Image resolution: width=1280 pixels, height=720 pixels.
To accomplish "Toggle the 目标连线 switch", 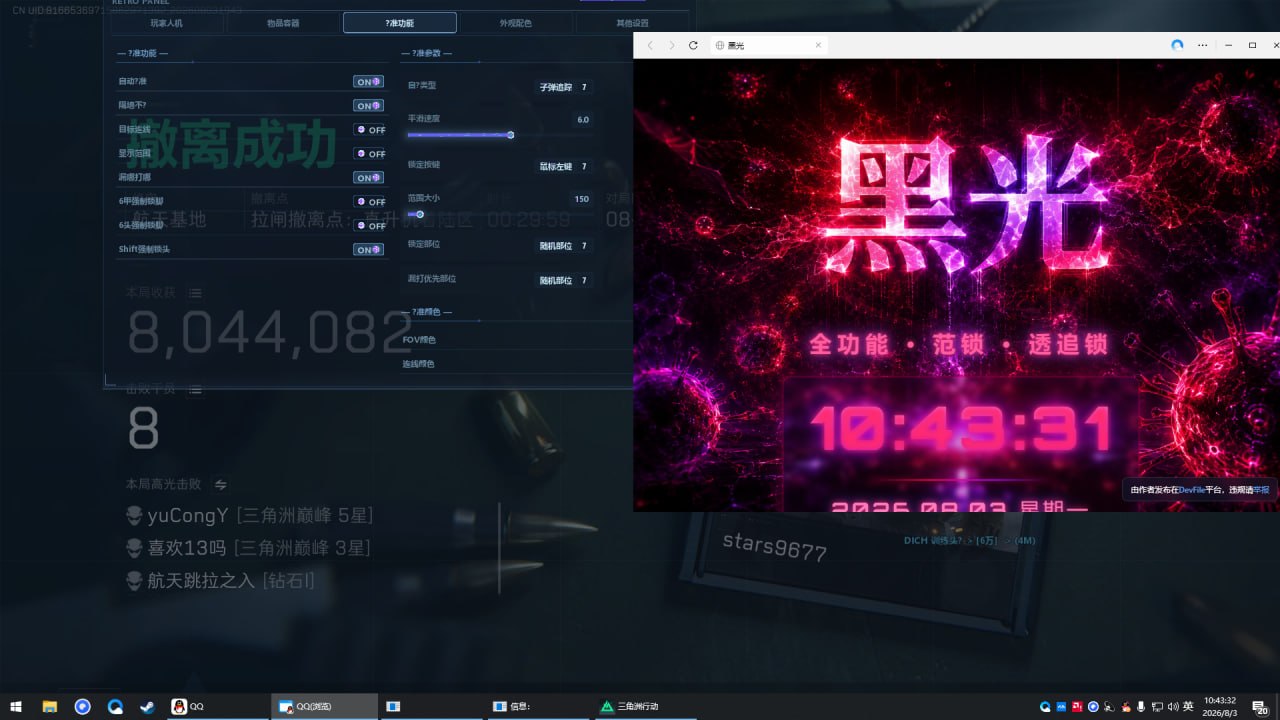I will coord(370,130).
